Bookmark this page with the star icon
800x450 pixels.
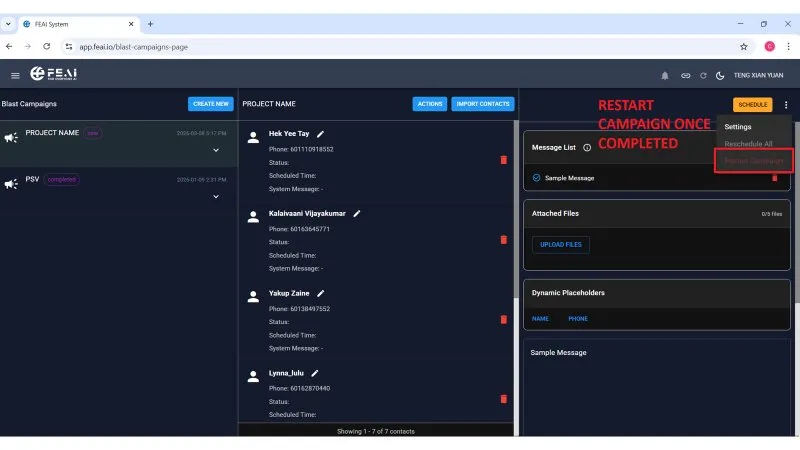click(743, 46)
